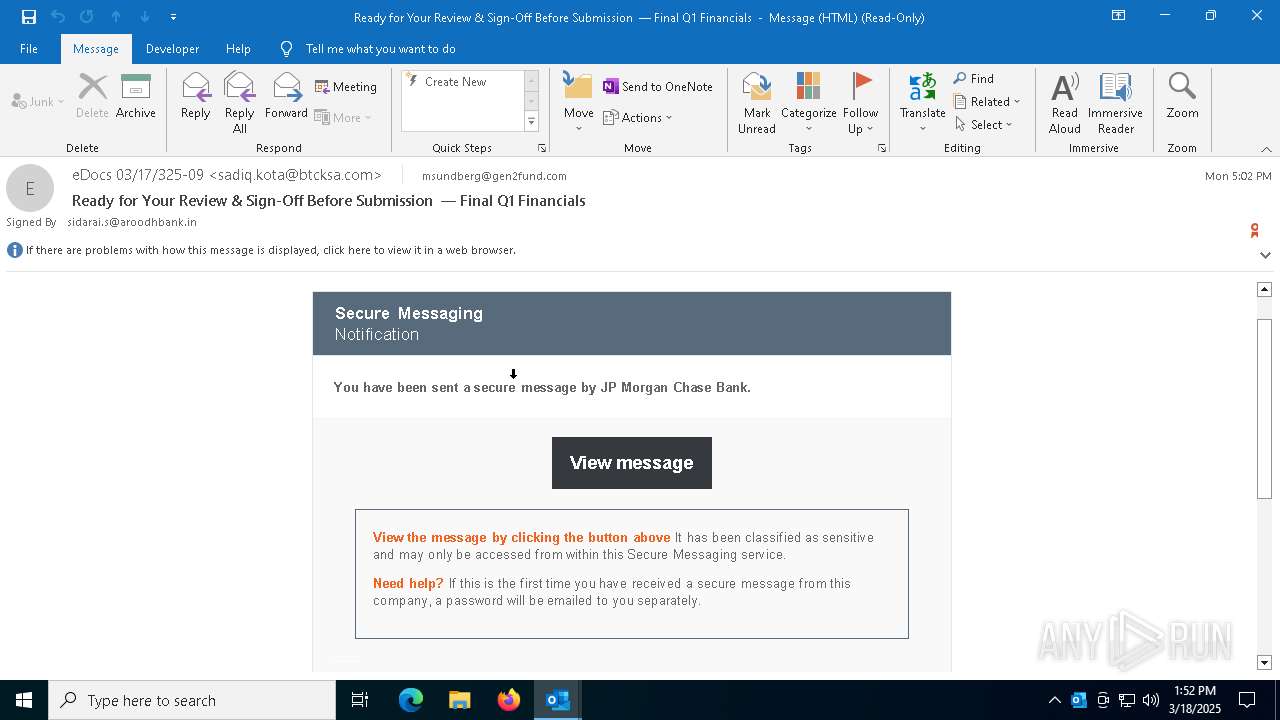Set a Follow Up flag
Screen dimensions: 1280x720
[860, 103]
